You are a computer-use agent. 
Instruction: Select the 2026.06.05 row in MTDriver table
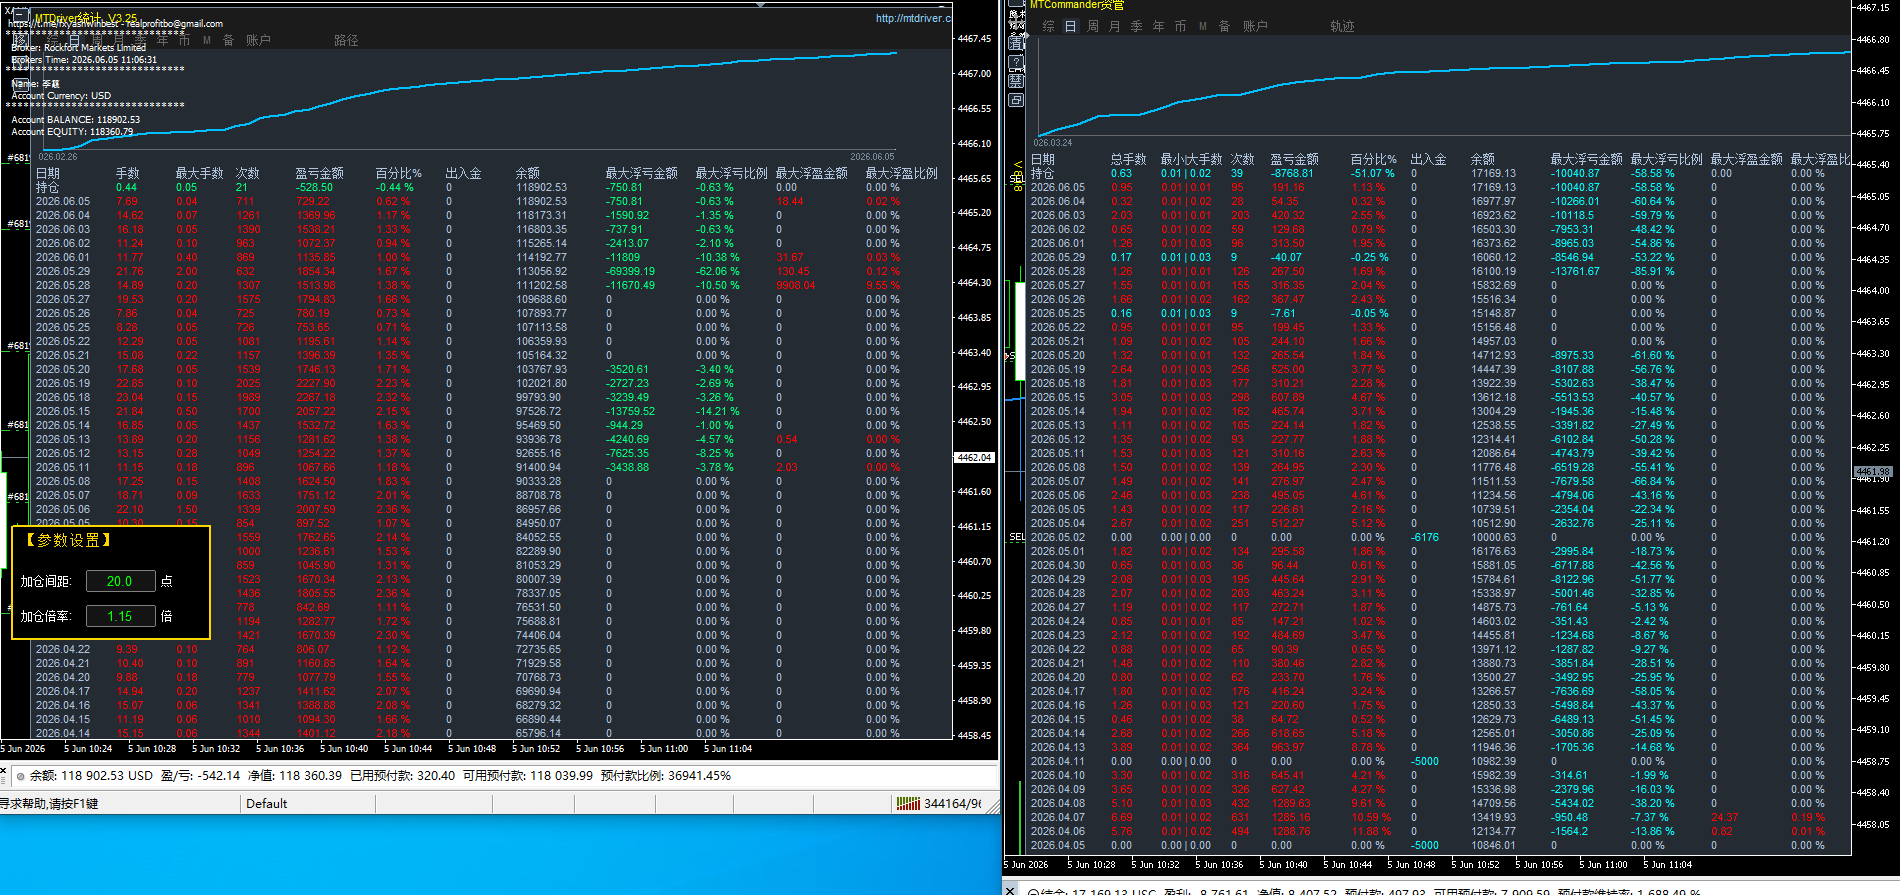pyautogui.click(x=487, y=201)
